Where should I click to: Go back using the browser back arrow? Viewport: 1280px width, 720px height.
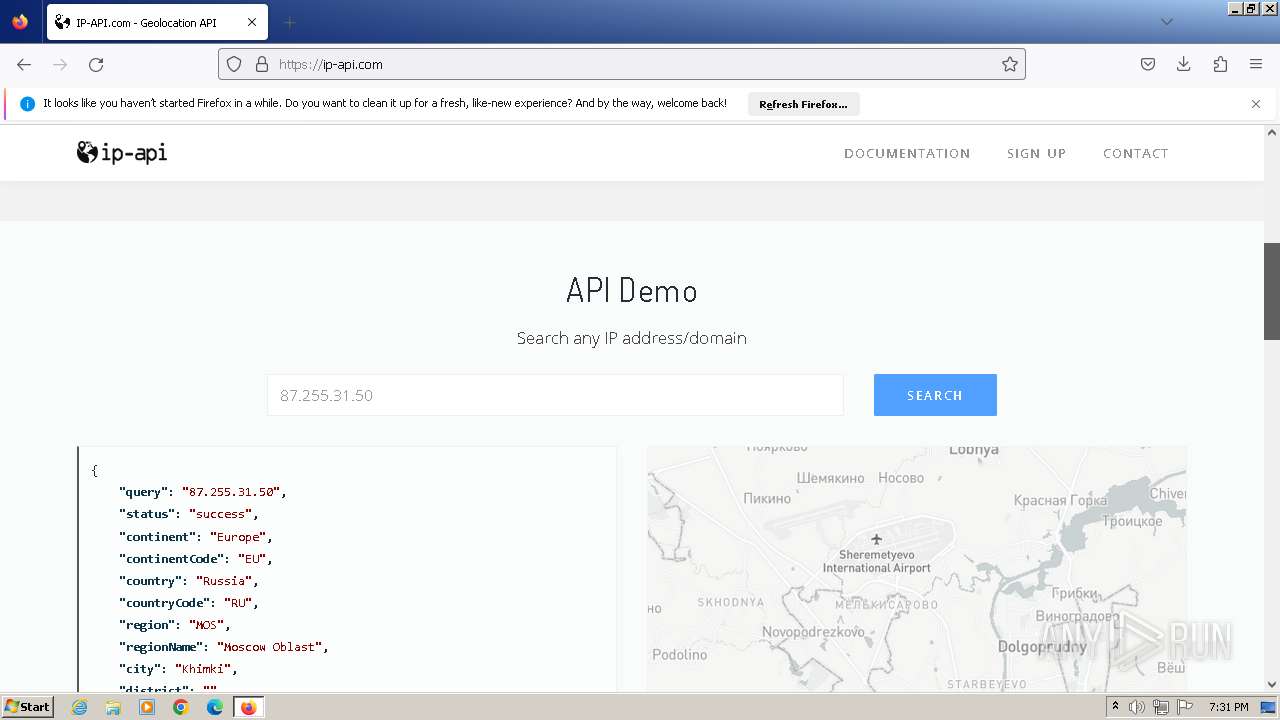pos(24,64)
